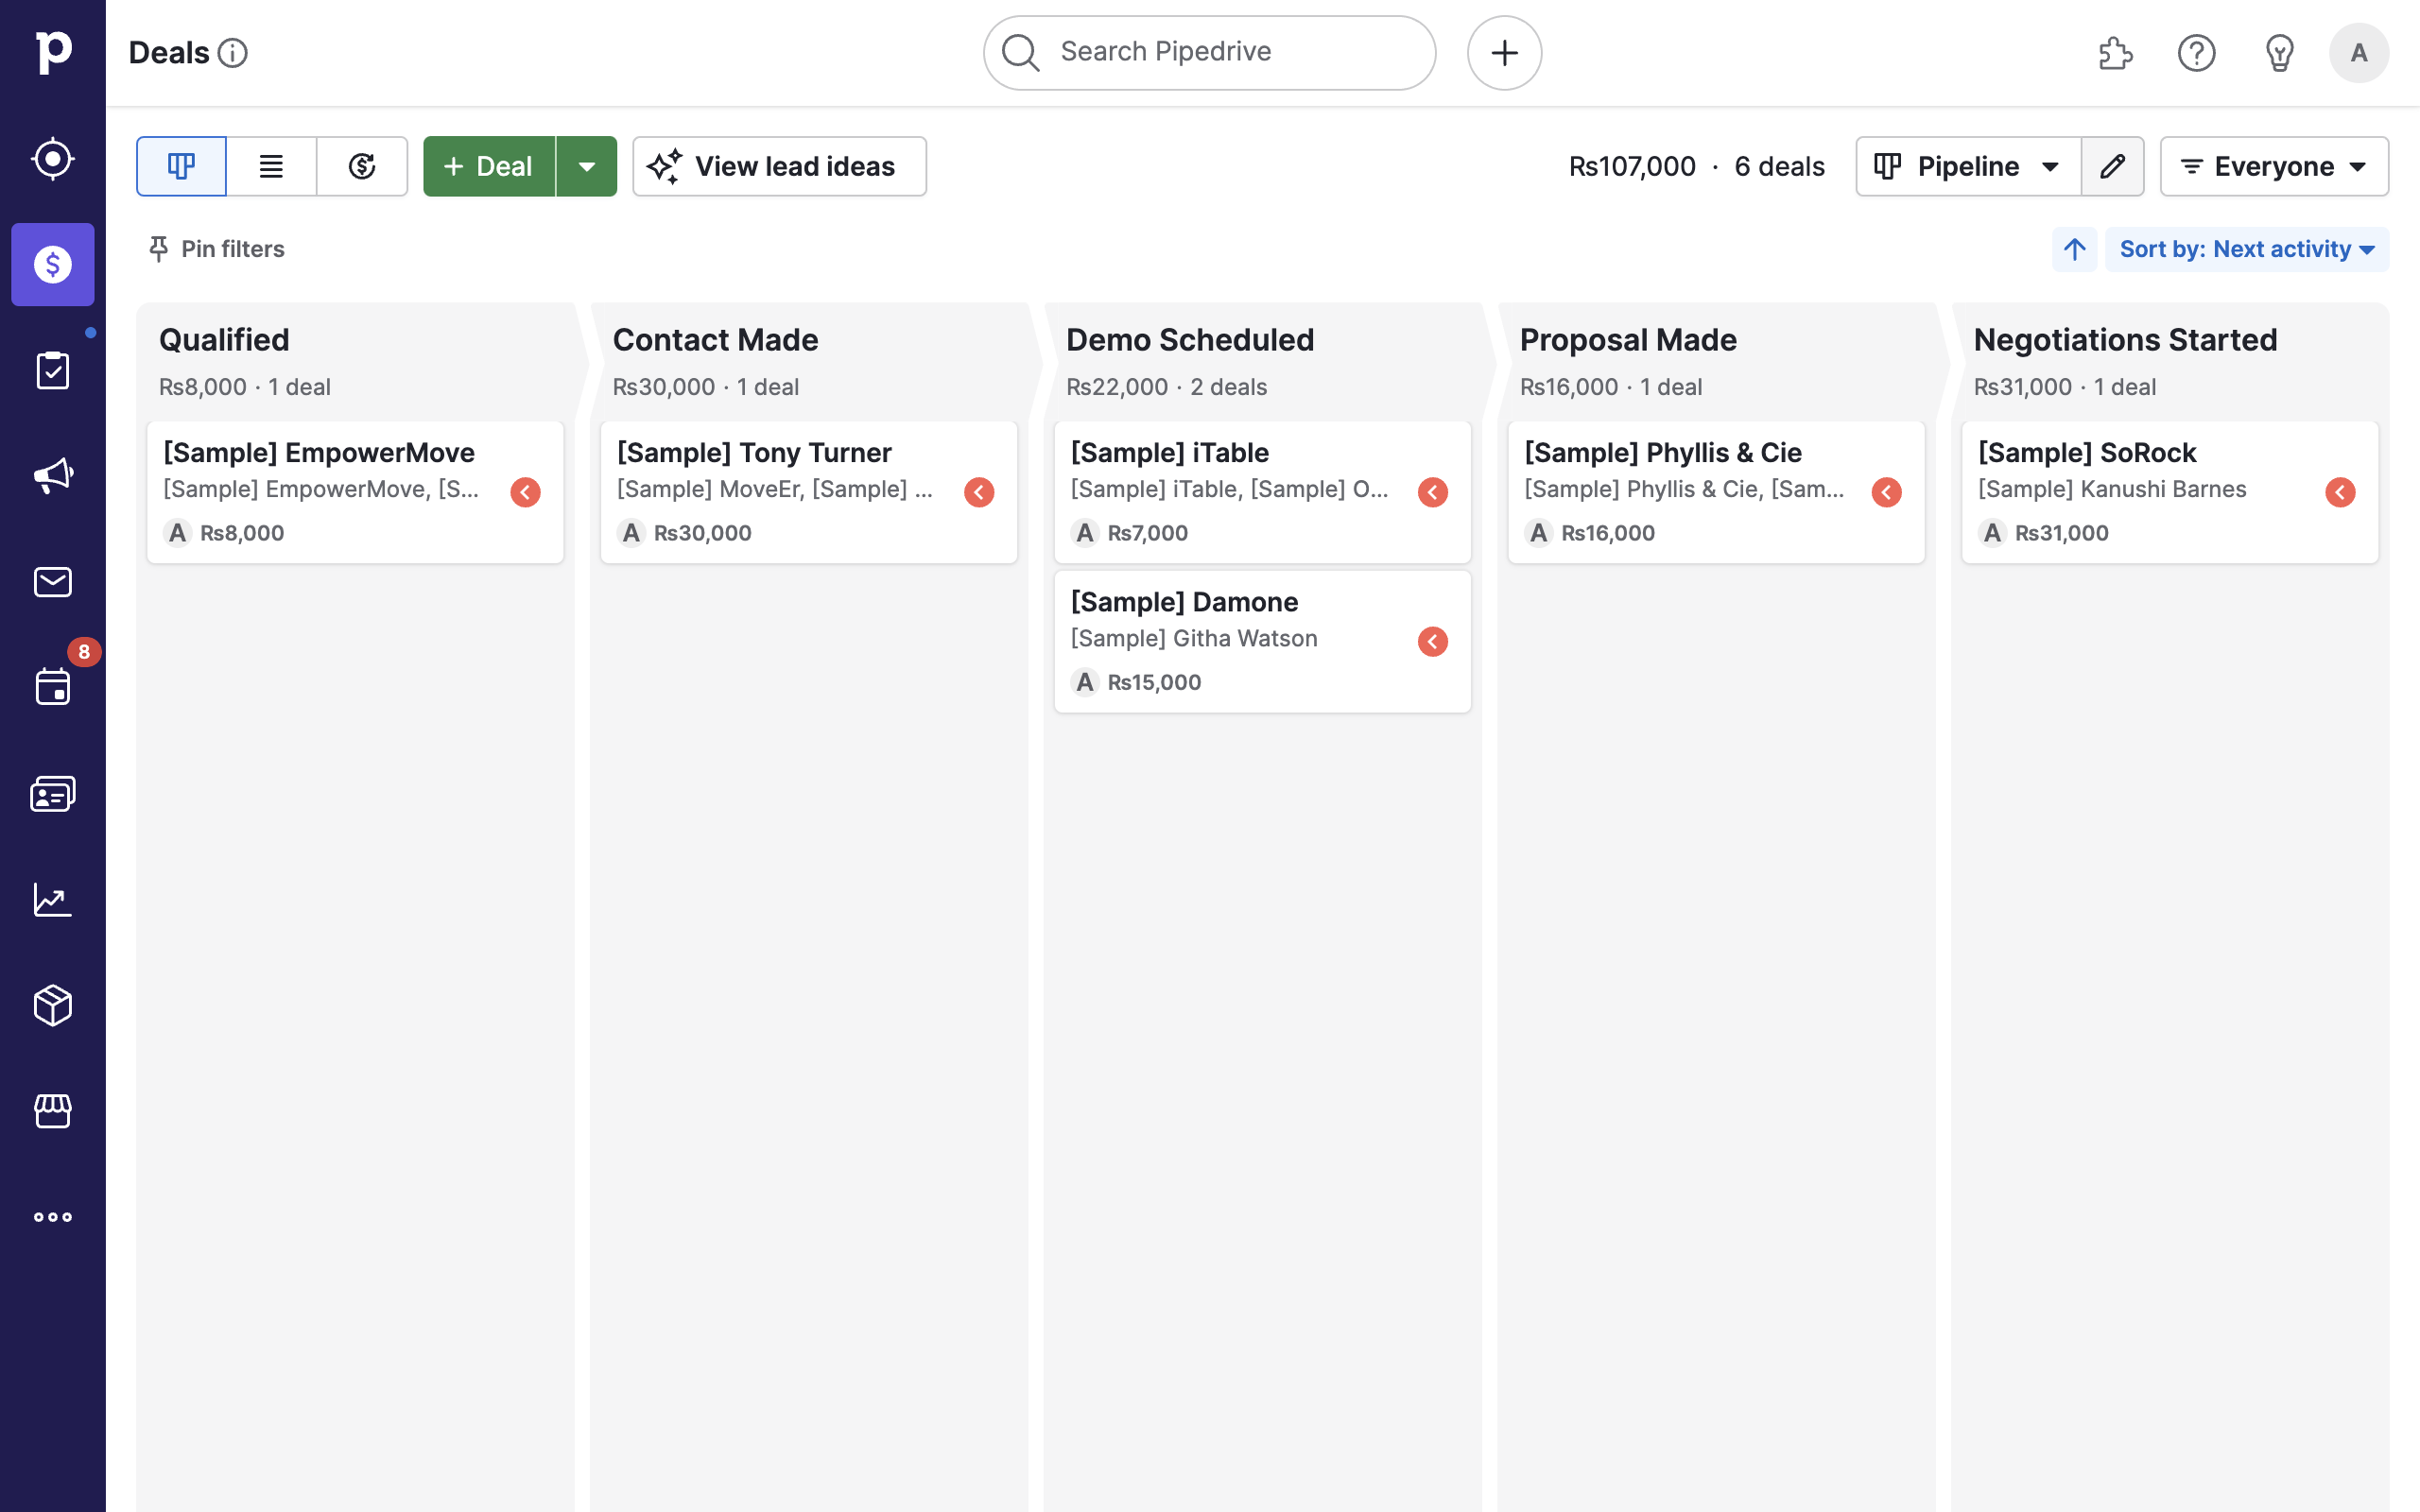Click the quick add plus button

1504,53
